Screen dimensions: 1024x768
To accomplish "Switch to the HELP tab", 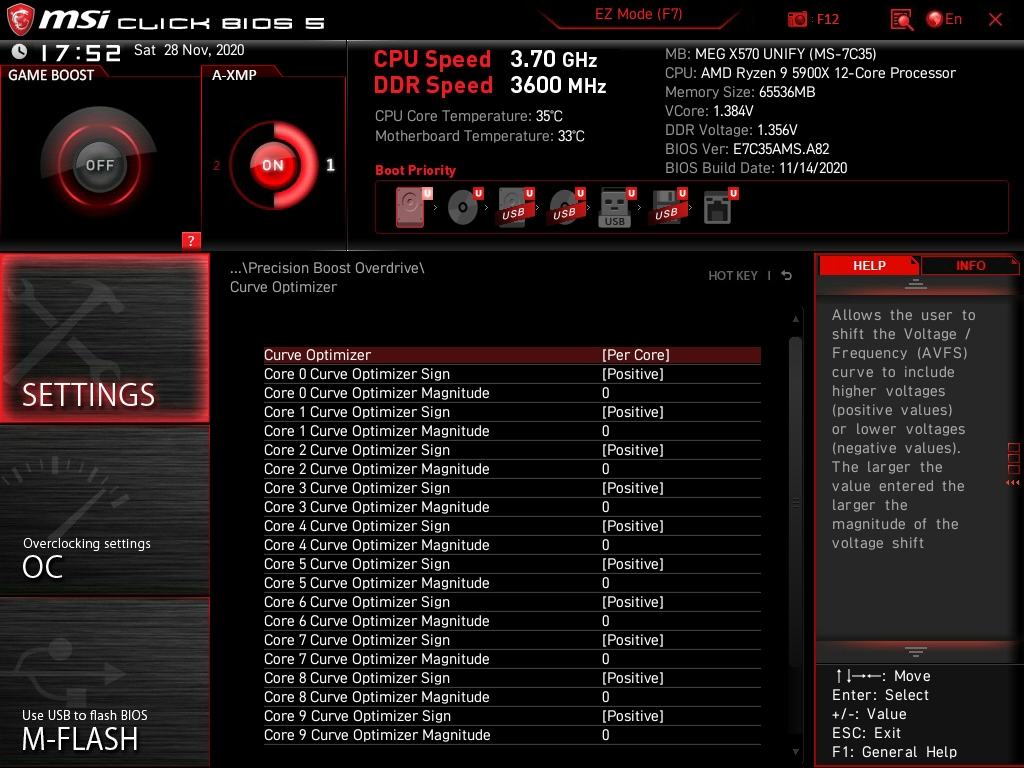I will click(869, 266).
